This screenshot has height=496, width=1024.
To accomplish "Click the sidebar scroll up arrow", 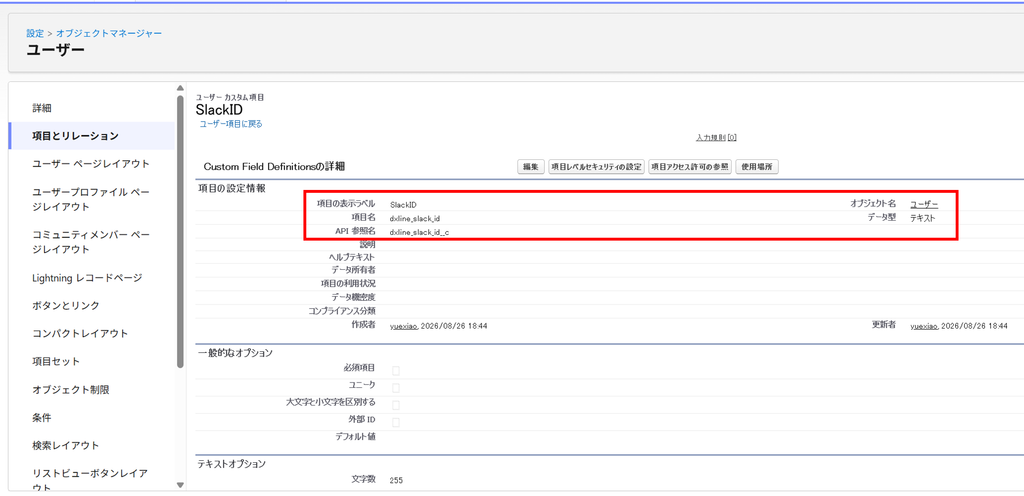I will point(180,88).
